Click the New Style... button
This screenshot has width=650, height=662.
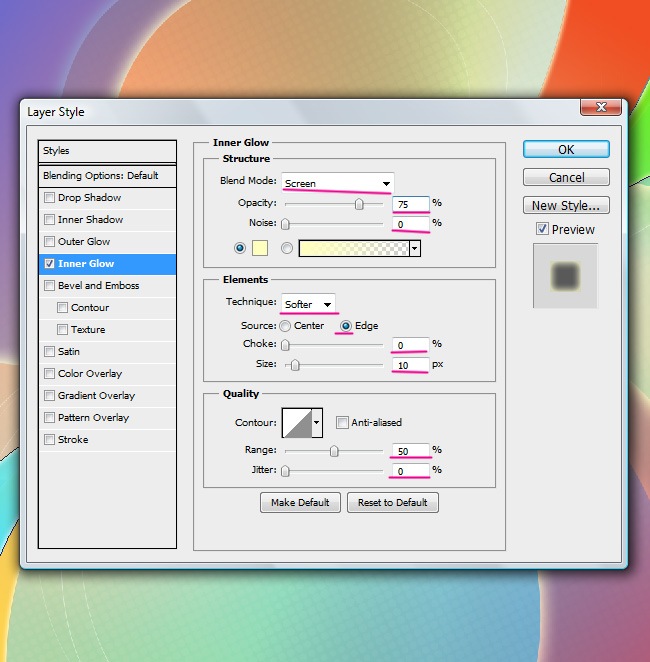pos(566,206)
